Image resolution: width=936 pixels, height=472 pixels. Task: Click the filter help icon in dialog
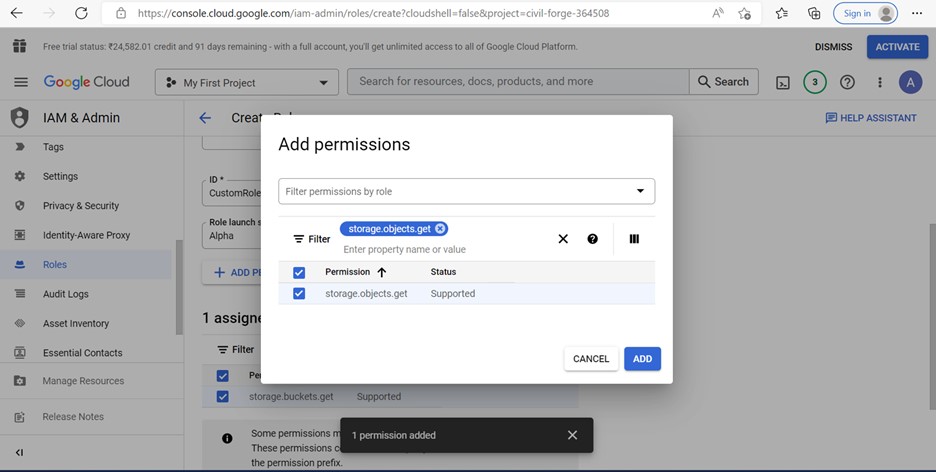[x=593, y=239]
